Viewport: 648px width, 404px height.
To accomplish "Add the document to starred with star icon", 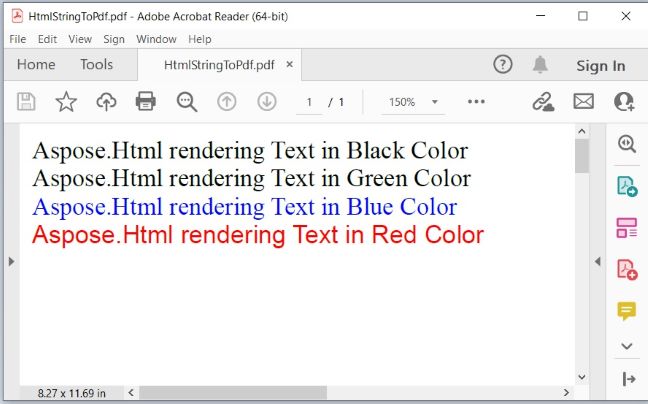I will point(66,101).
